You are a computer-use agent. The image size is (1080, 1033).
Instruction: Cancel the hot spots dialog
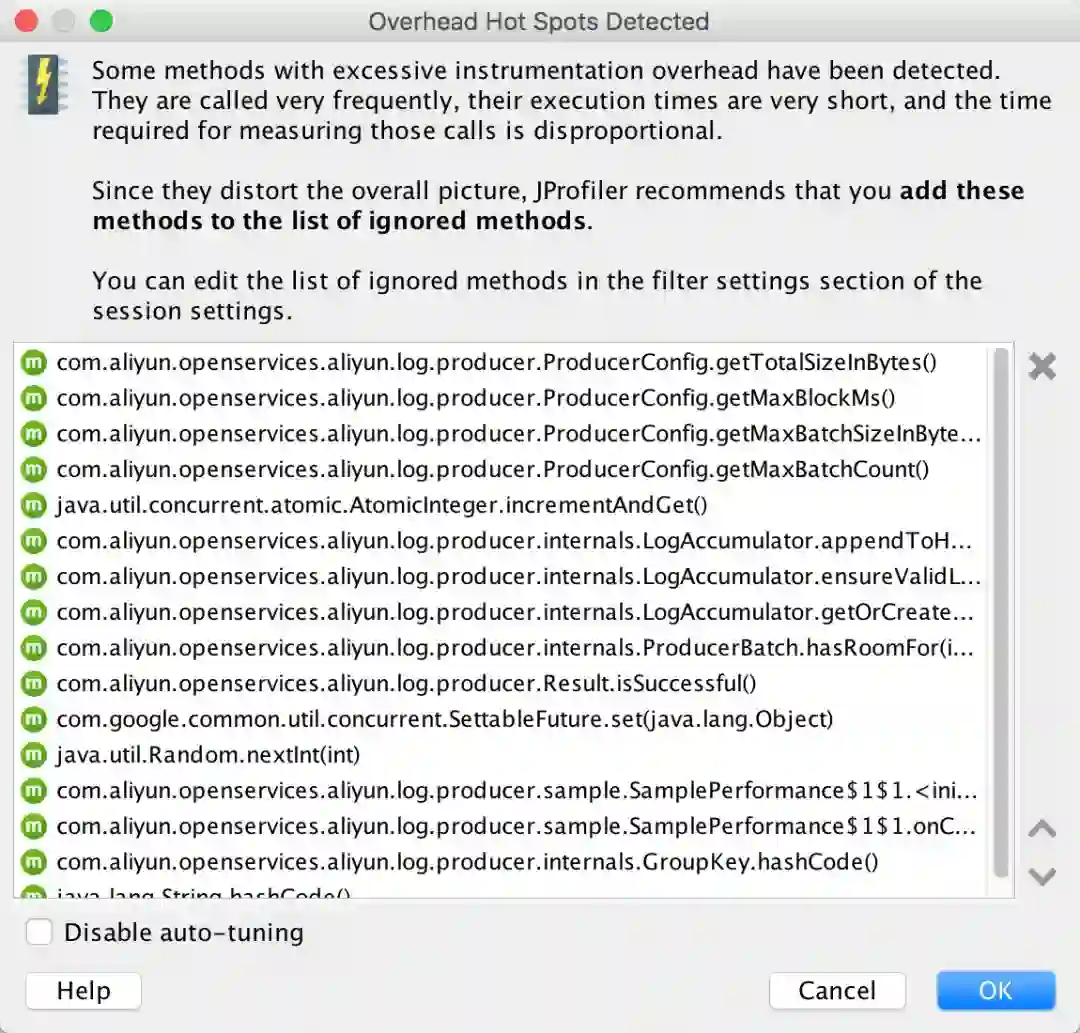point(837,990)
